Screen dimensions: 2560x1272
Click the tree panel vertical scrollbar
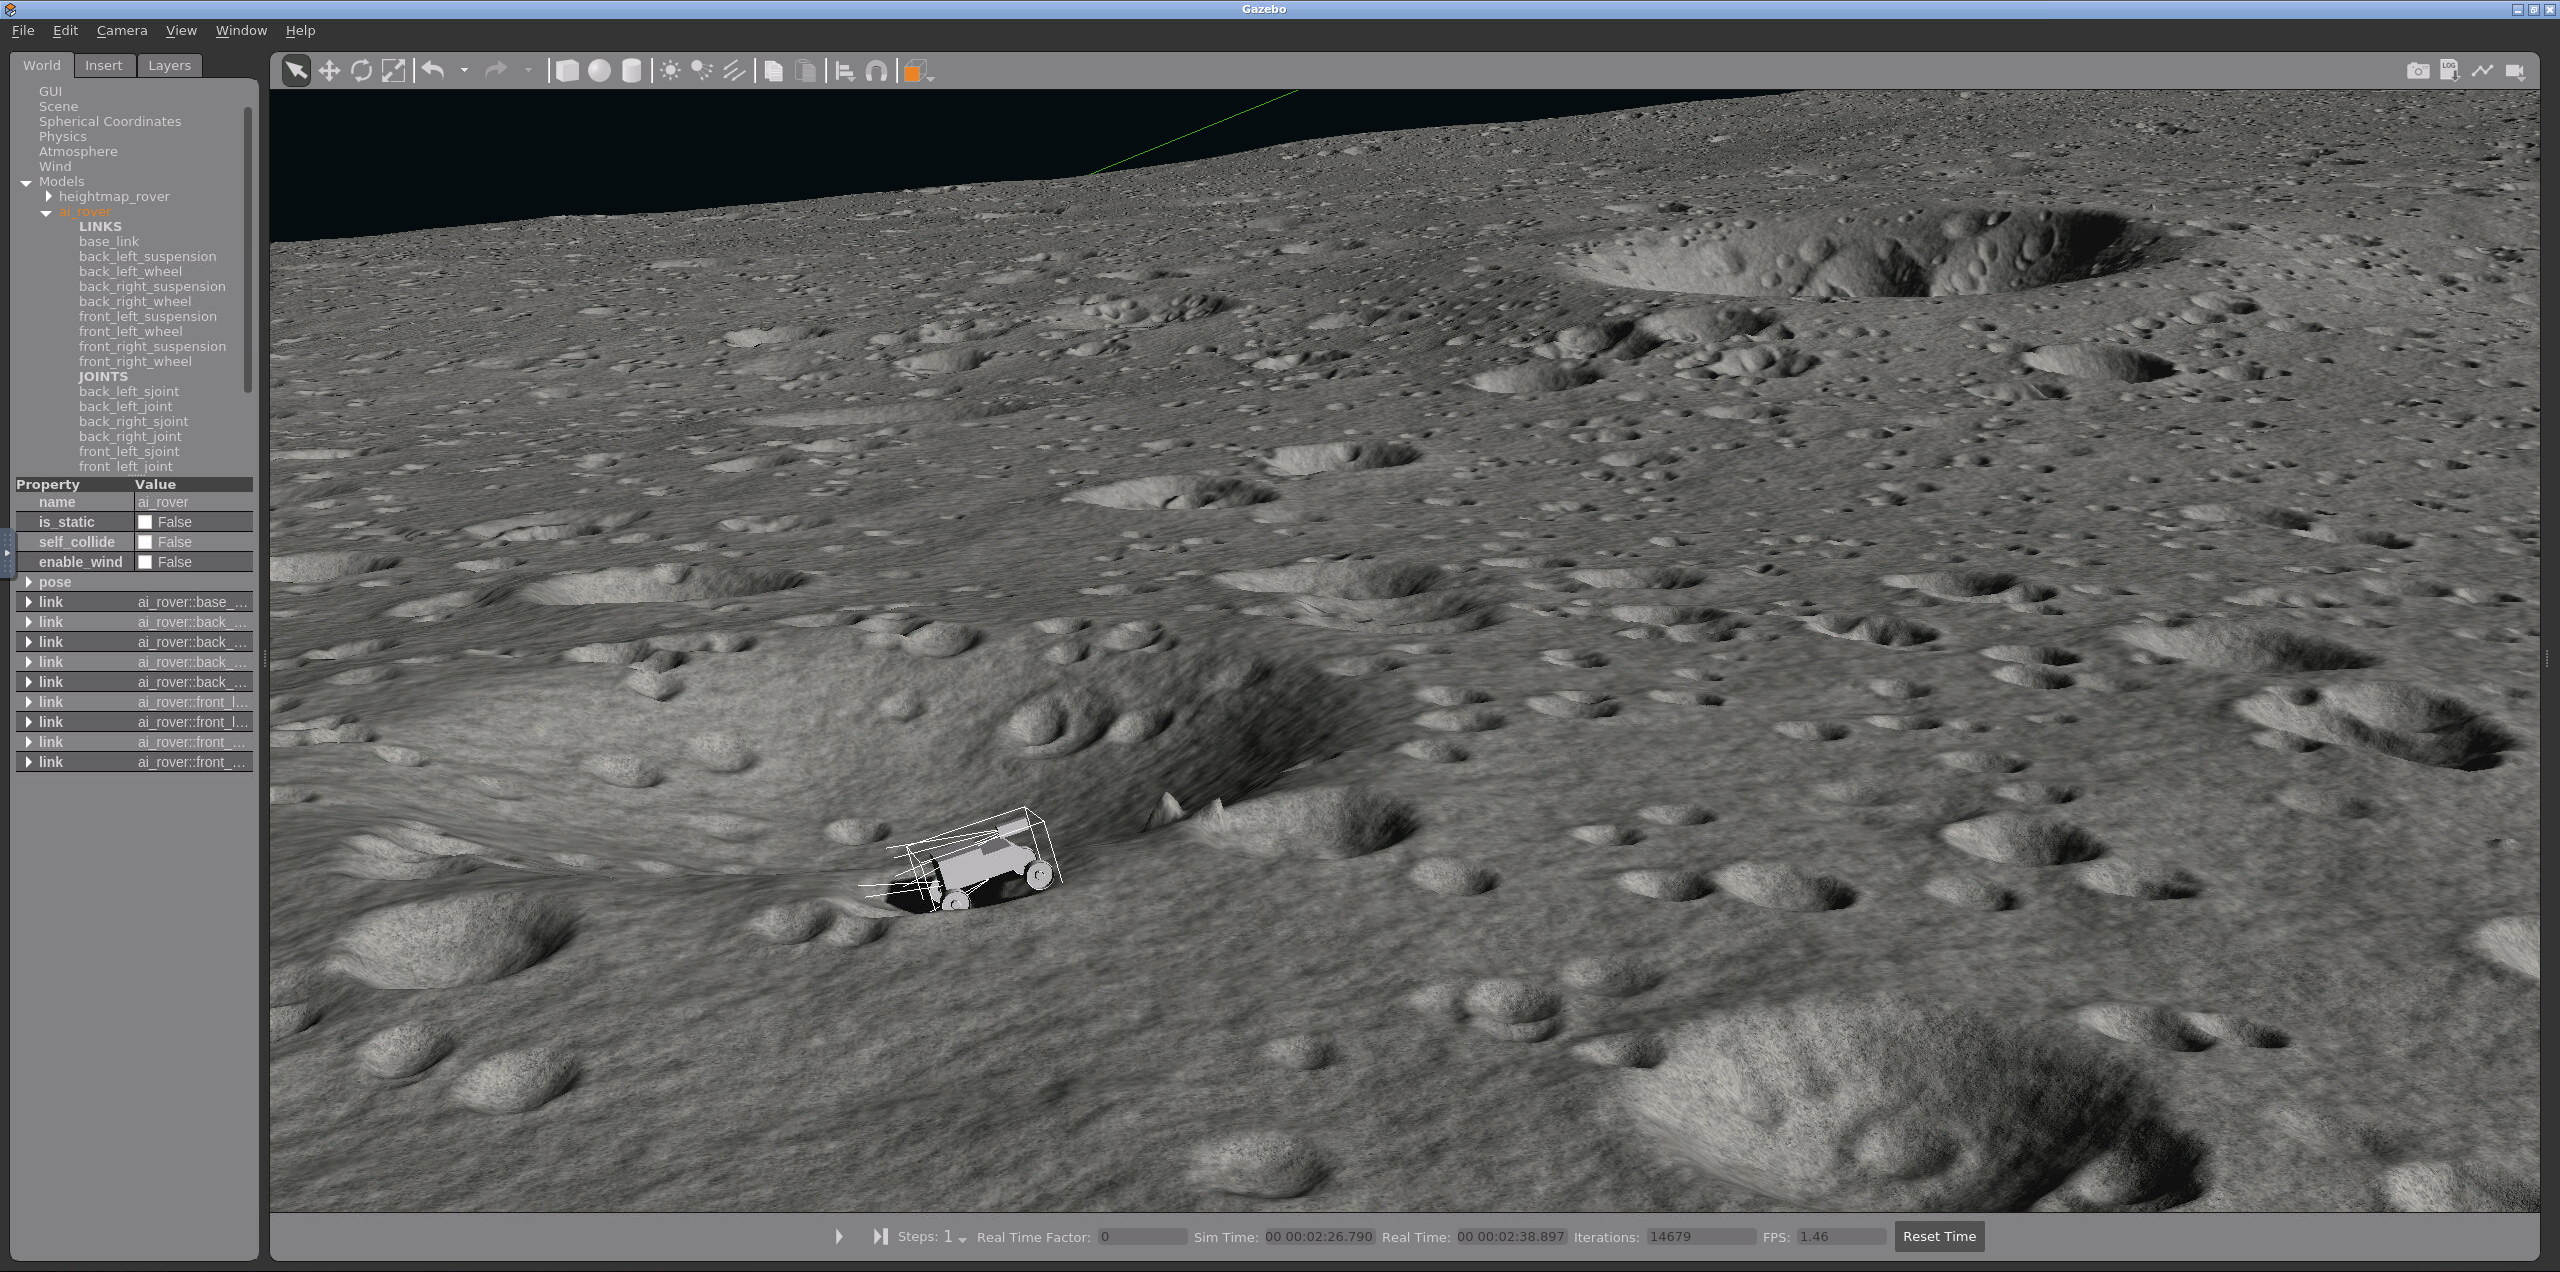pyautogui.click(x=248, y=250)
